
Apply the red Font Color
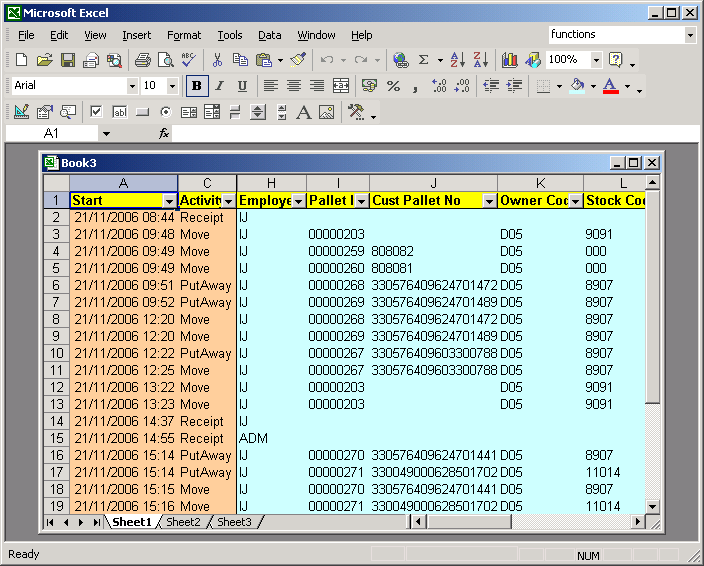611,86
